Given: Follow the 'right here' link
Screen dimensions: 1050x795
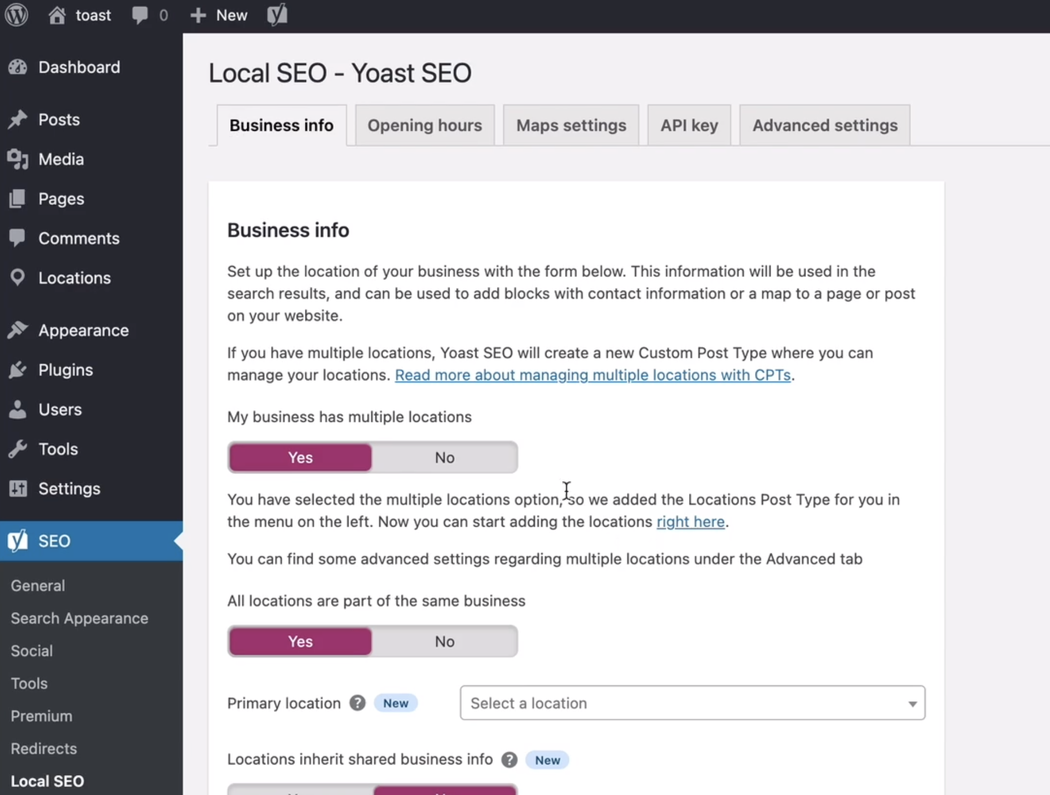Looking at the screenshot, I should [x=690, y=522].
